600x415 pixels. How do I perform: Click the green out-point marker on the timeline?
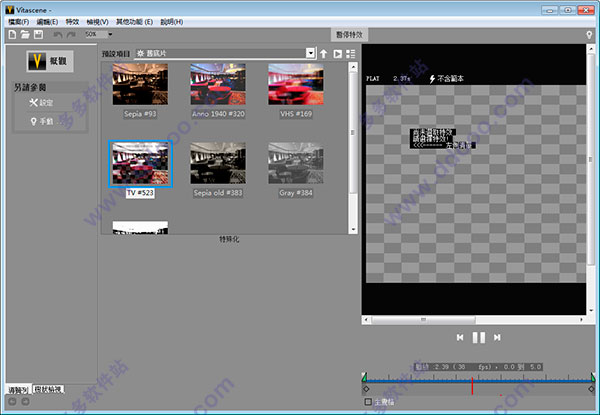tap(593, 378)
